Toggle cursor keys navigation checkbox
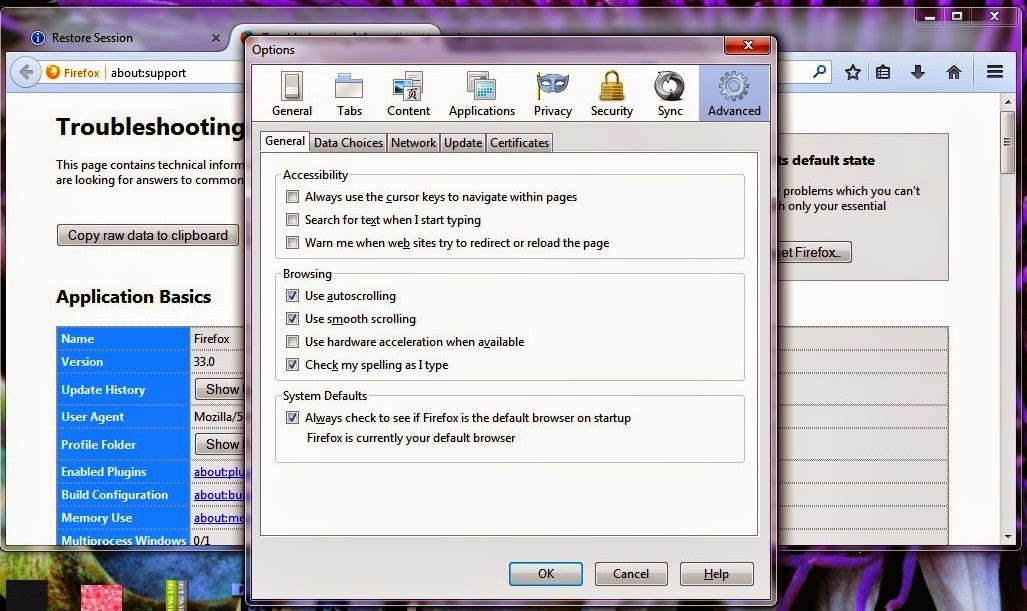1027x611 pixels. 292,196
